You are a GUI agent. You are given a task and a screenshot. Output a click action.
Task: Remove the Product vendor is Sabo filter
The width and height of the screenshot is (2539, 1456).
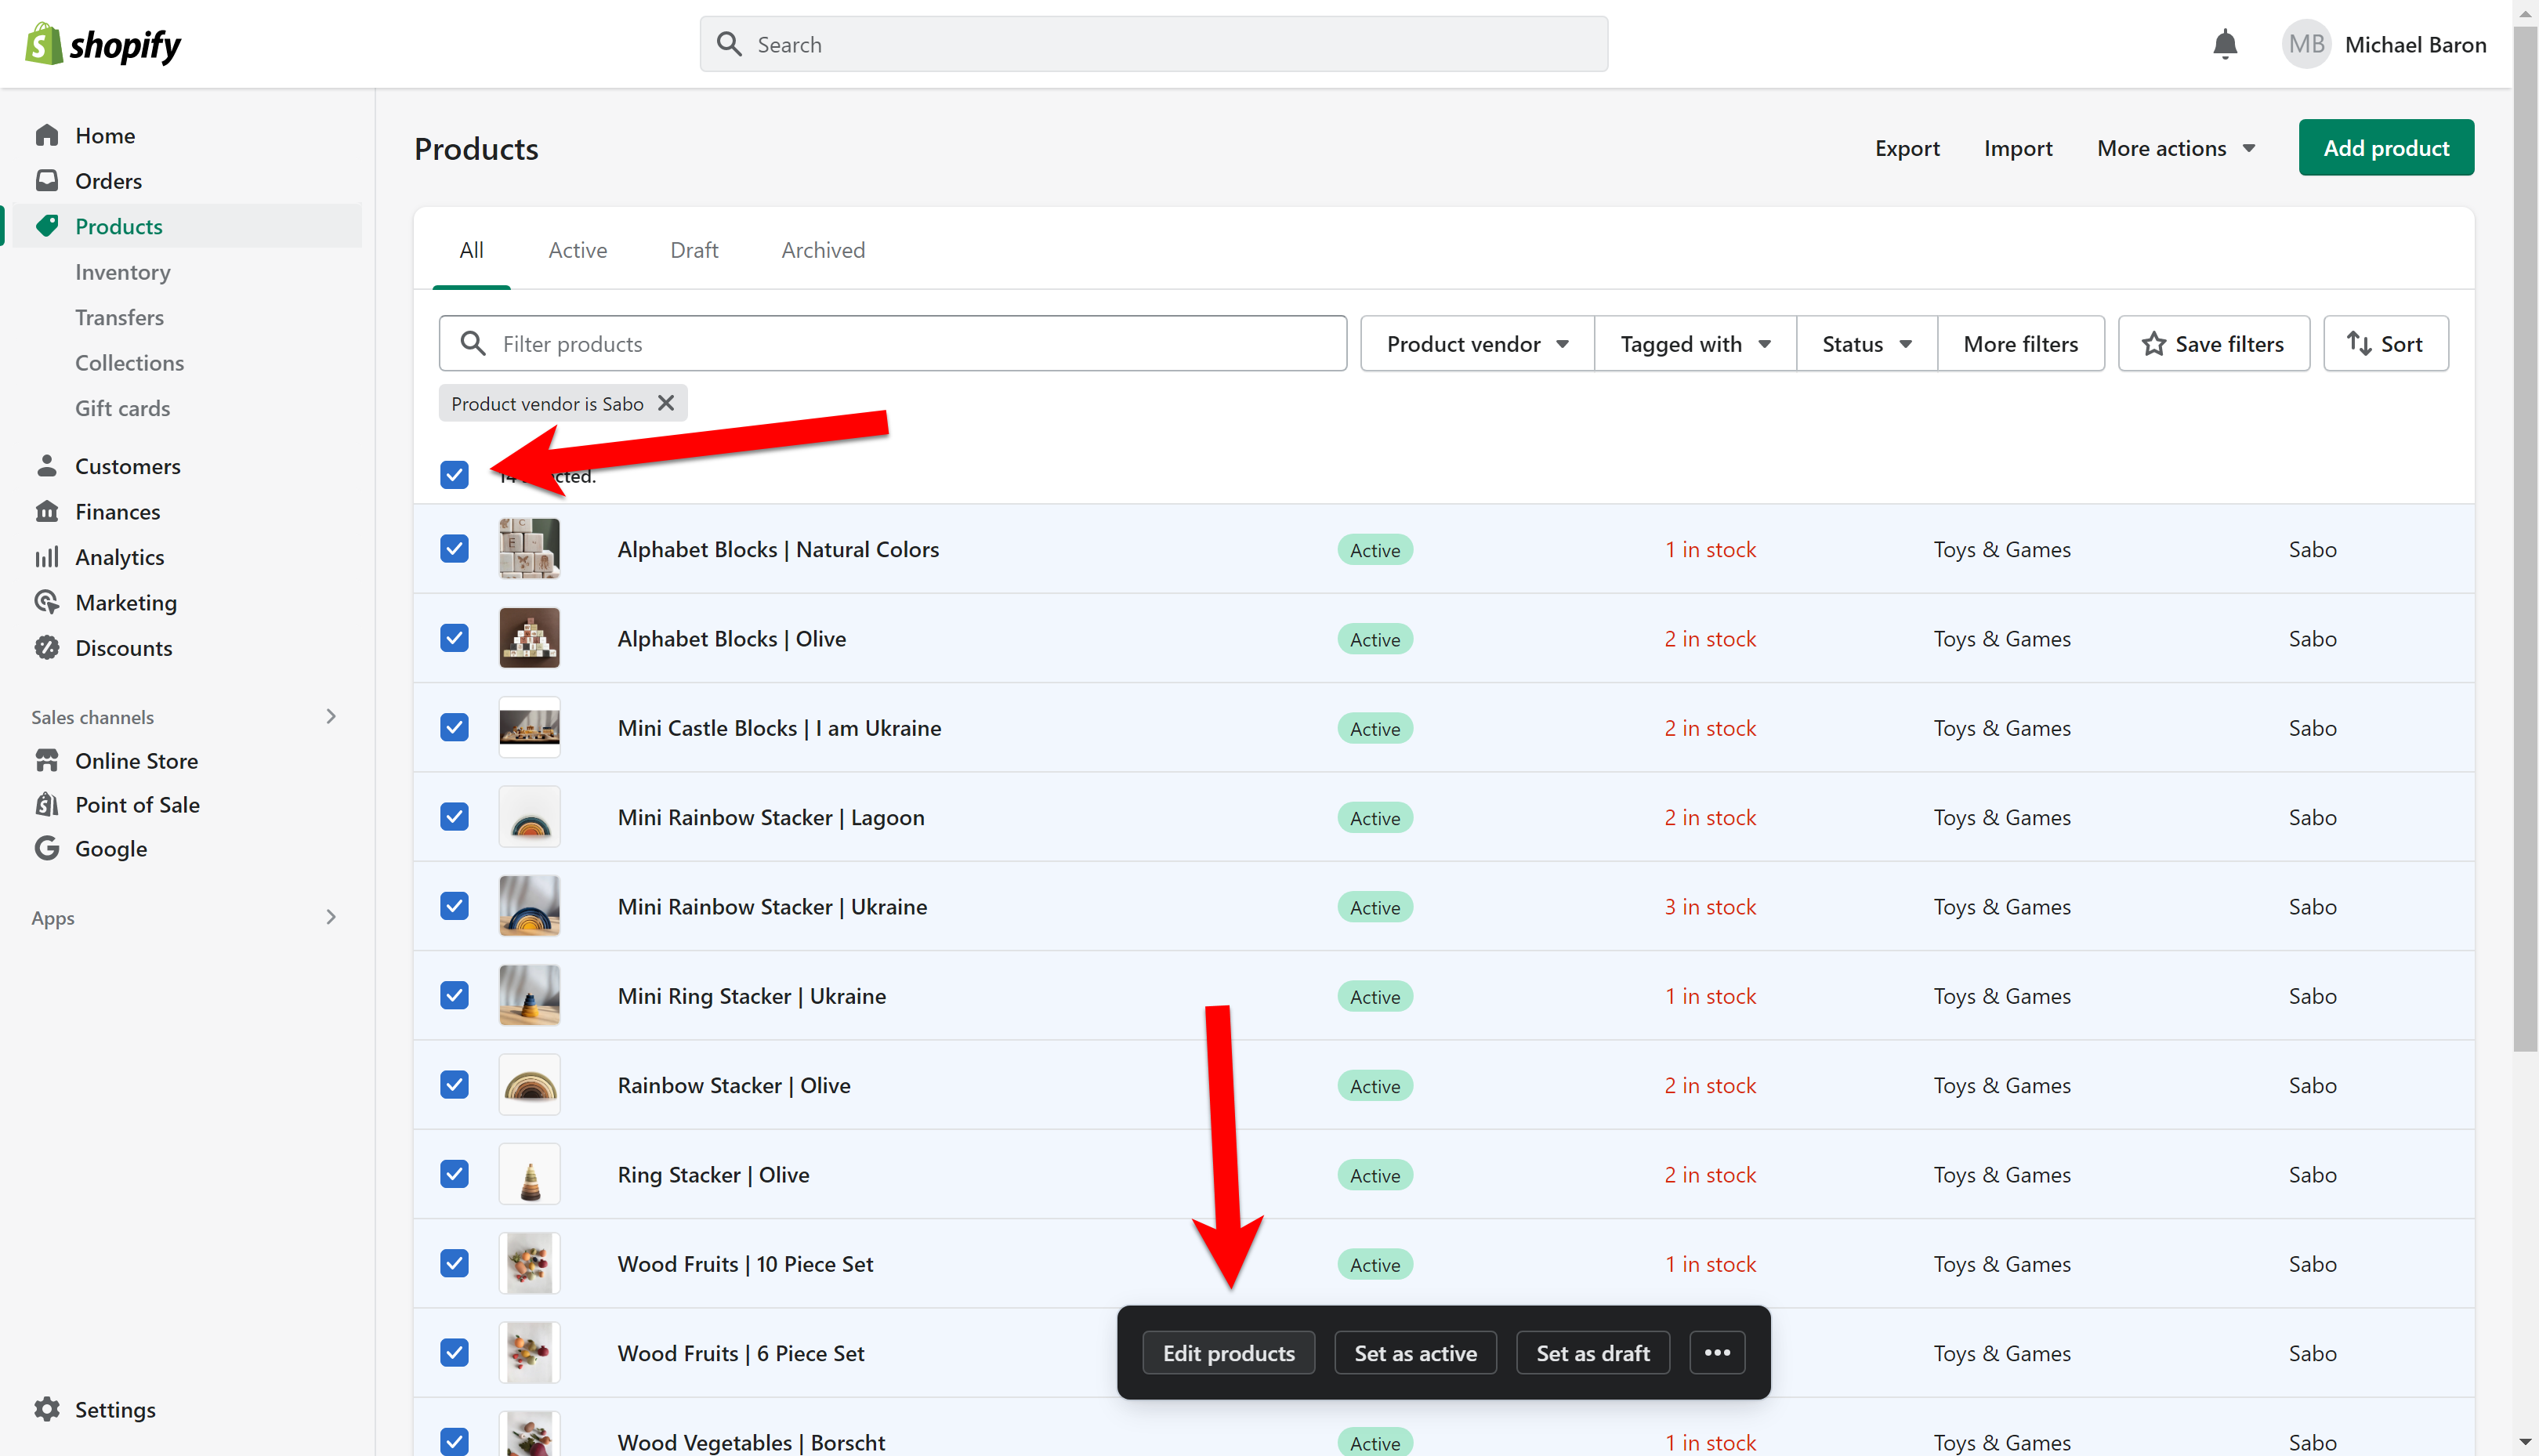(666, 403)
